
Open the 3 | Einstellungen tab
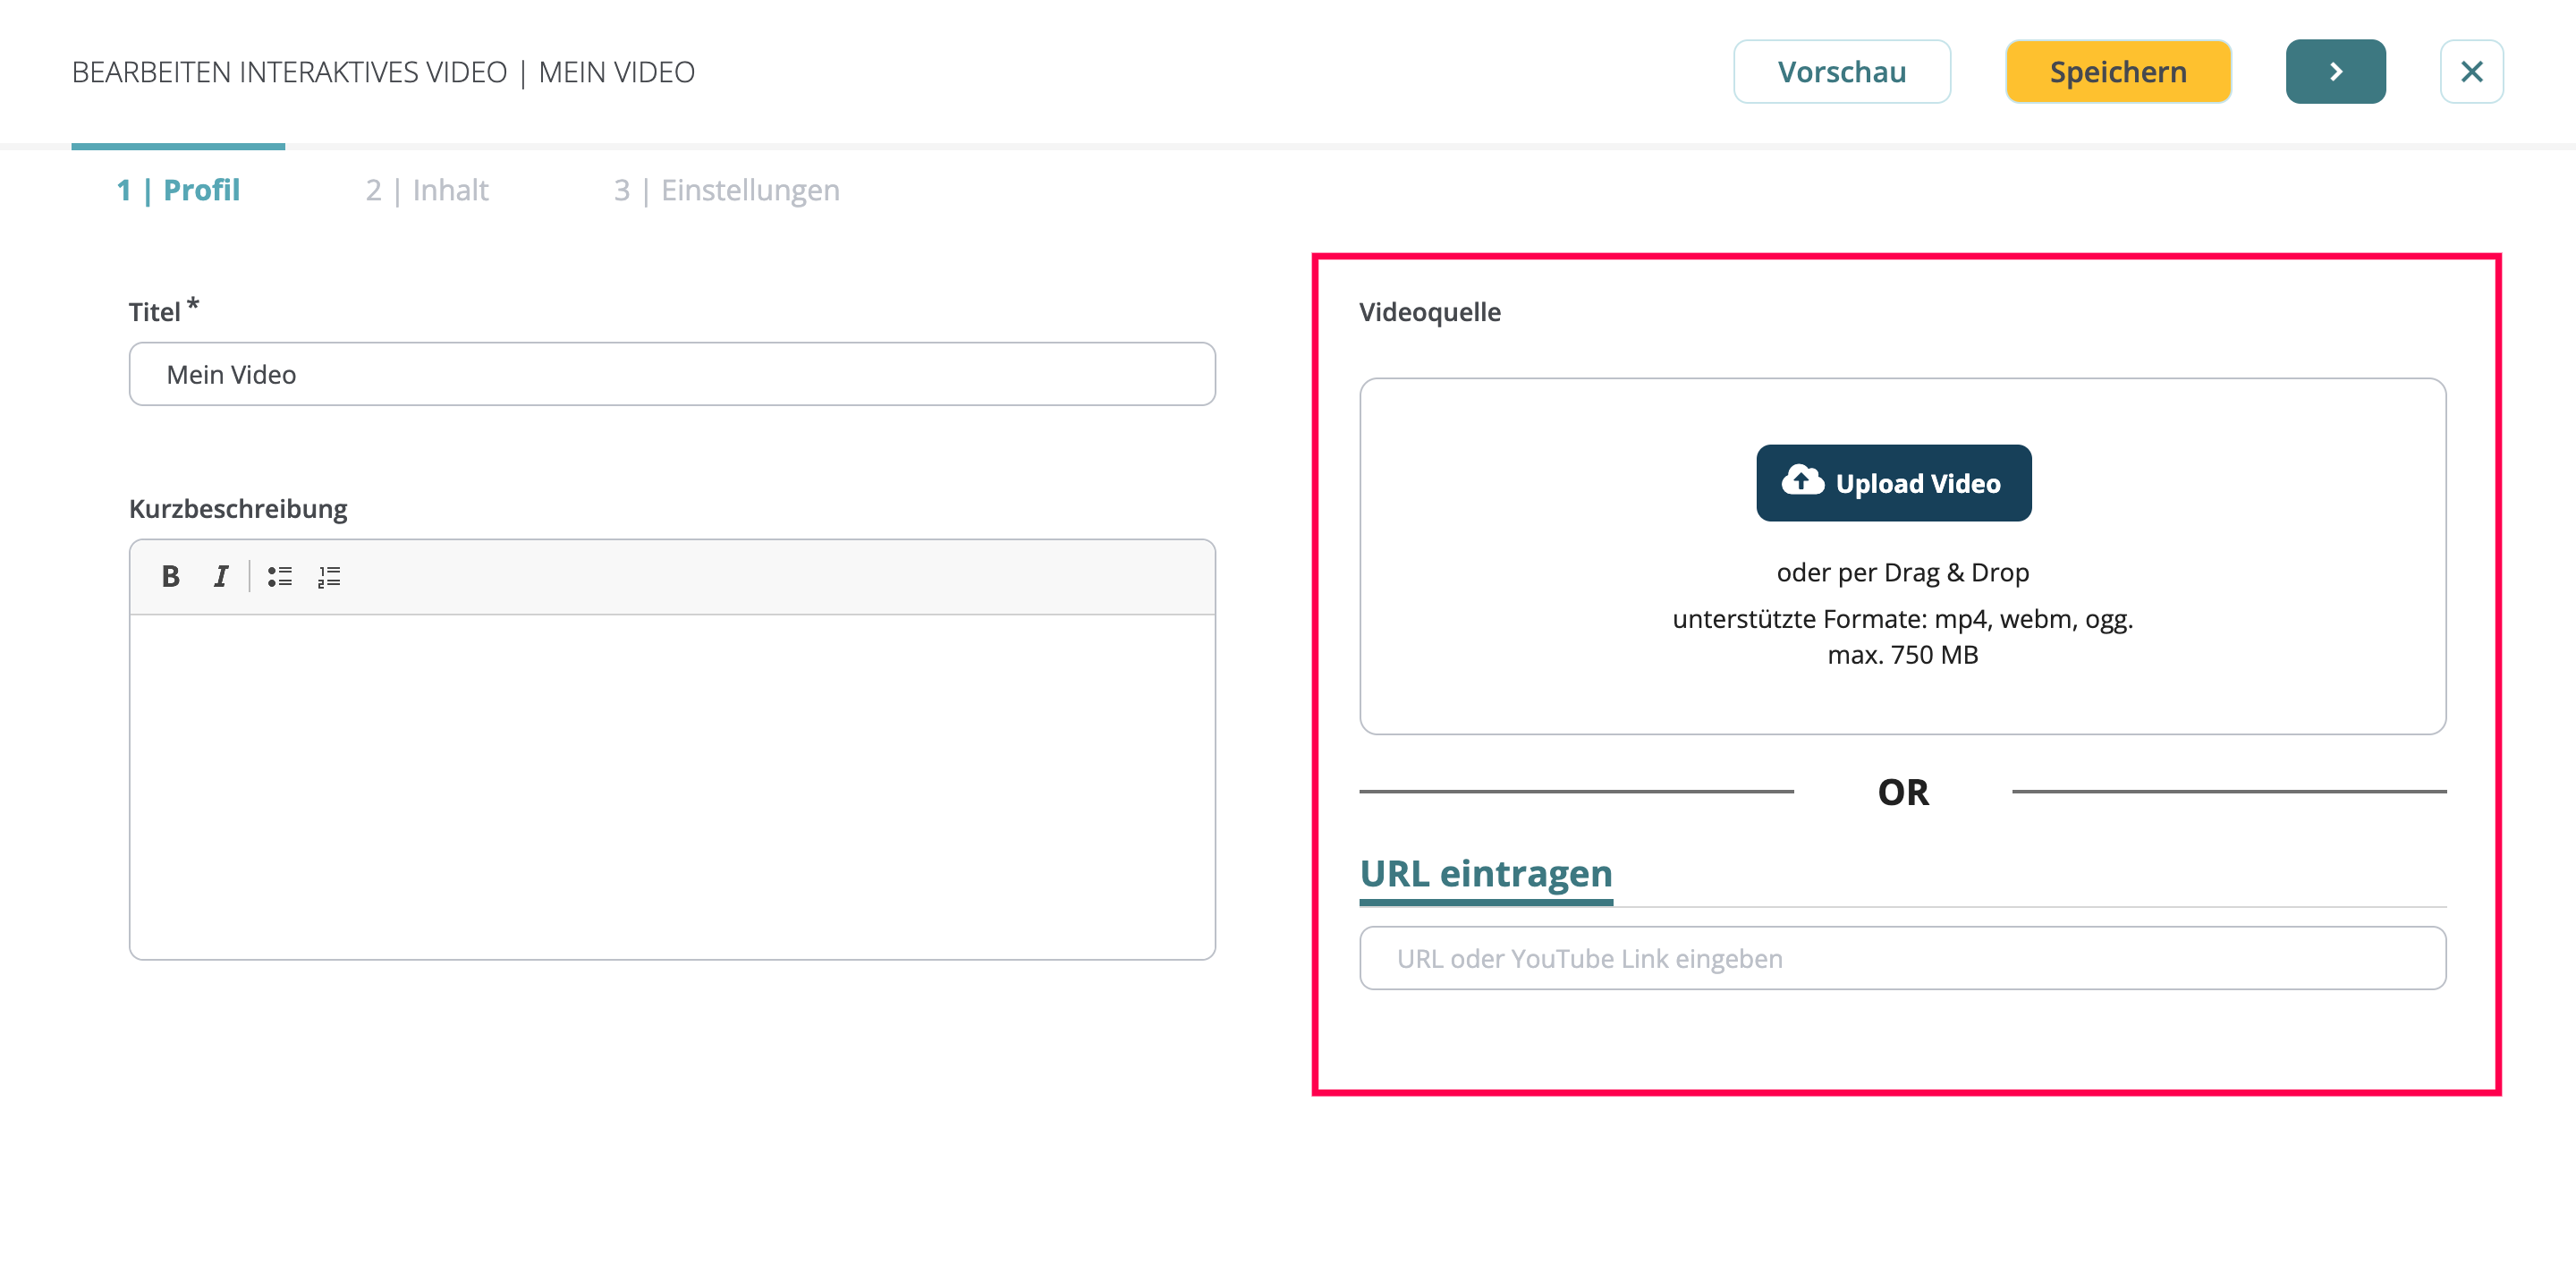point(726,190)
